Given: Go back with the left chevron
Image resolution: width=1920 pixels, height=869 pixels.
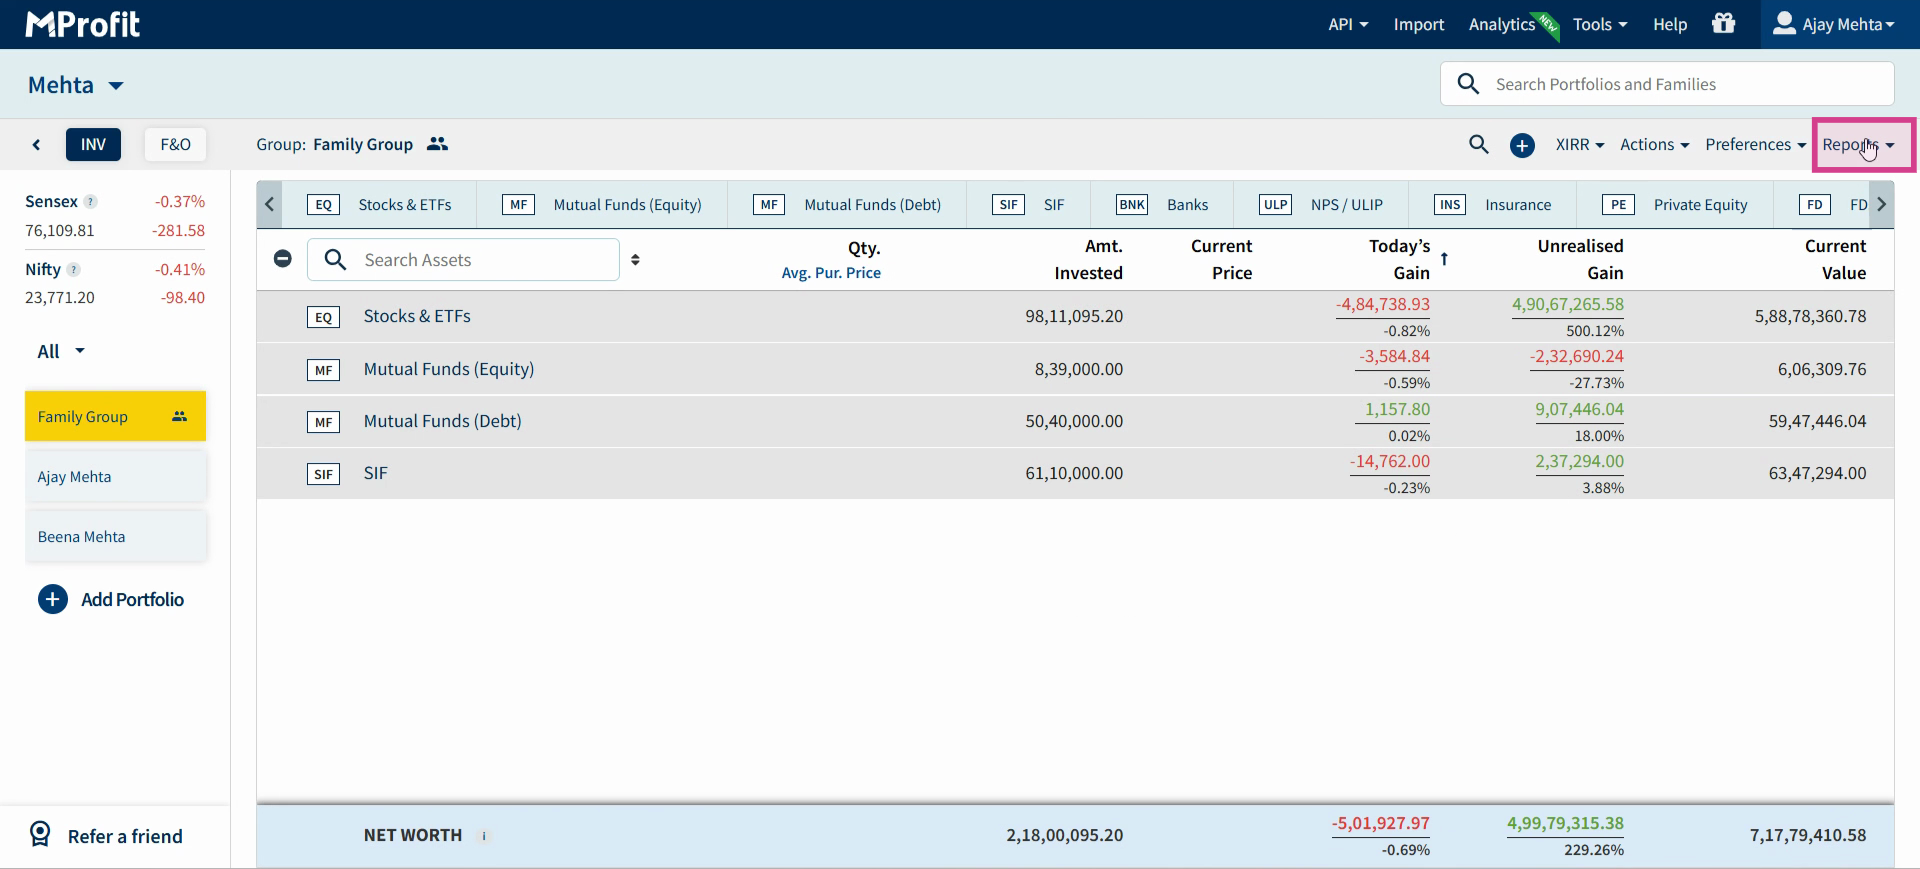Looking at the screenshot, I should coord(36,145).
